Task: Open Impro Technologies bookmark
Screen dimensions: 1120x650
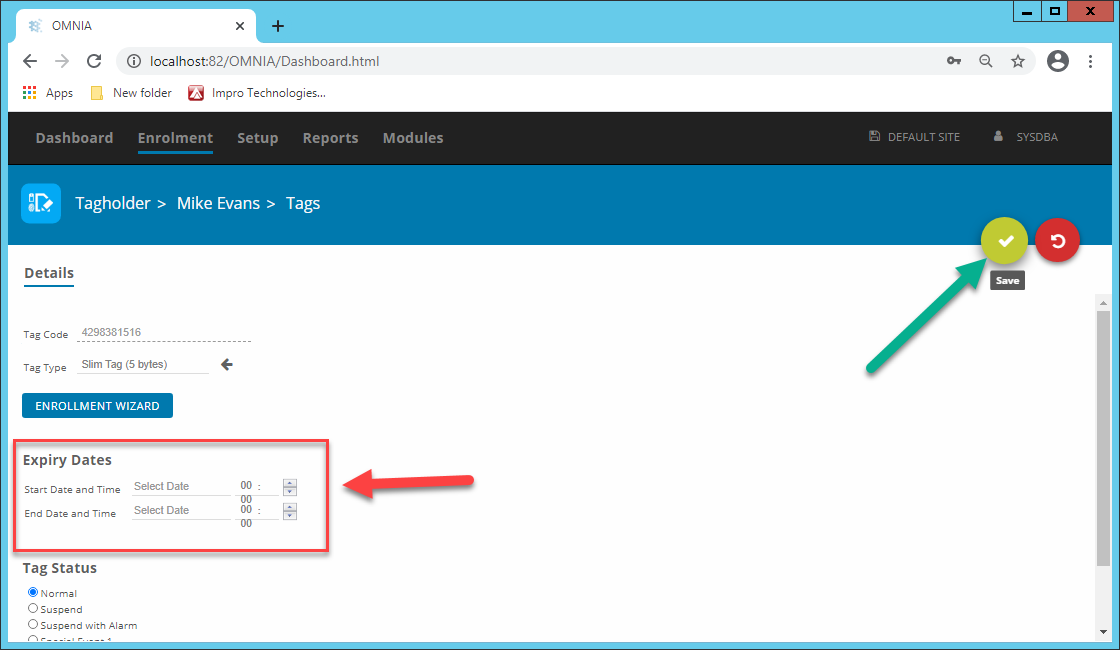Action: coord(257,93)
